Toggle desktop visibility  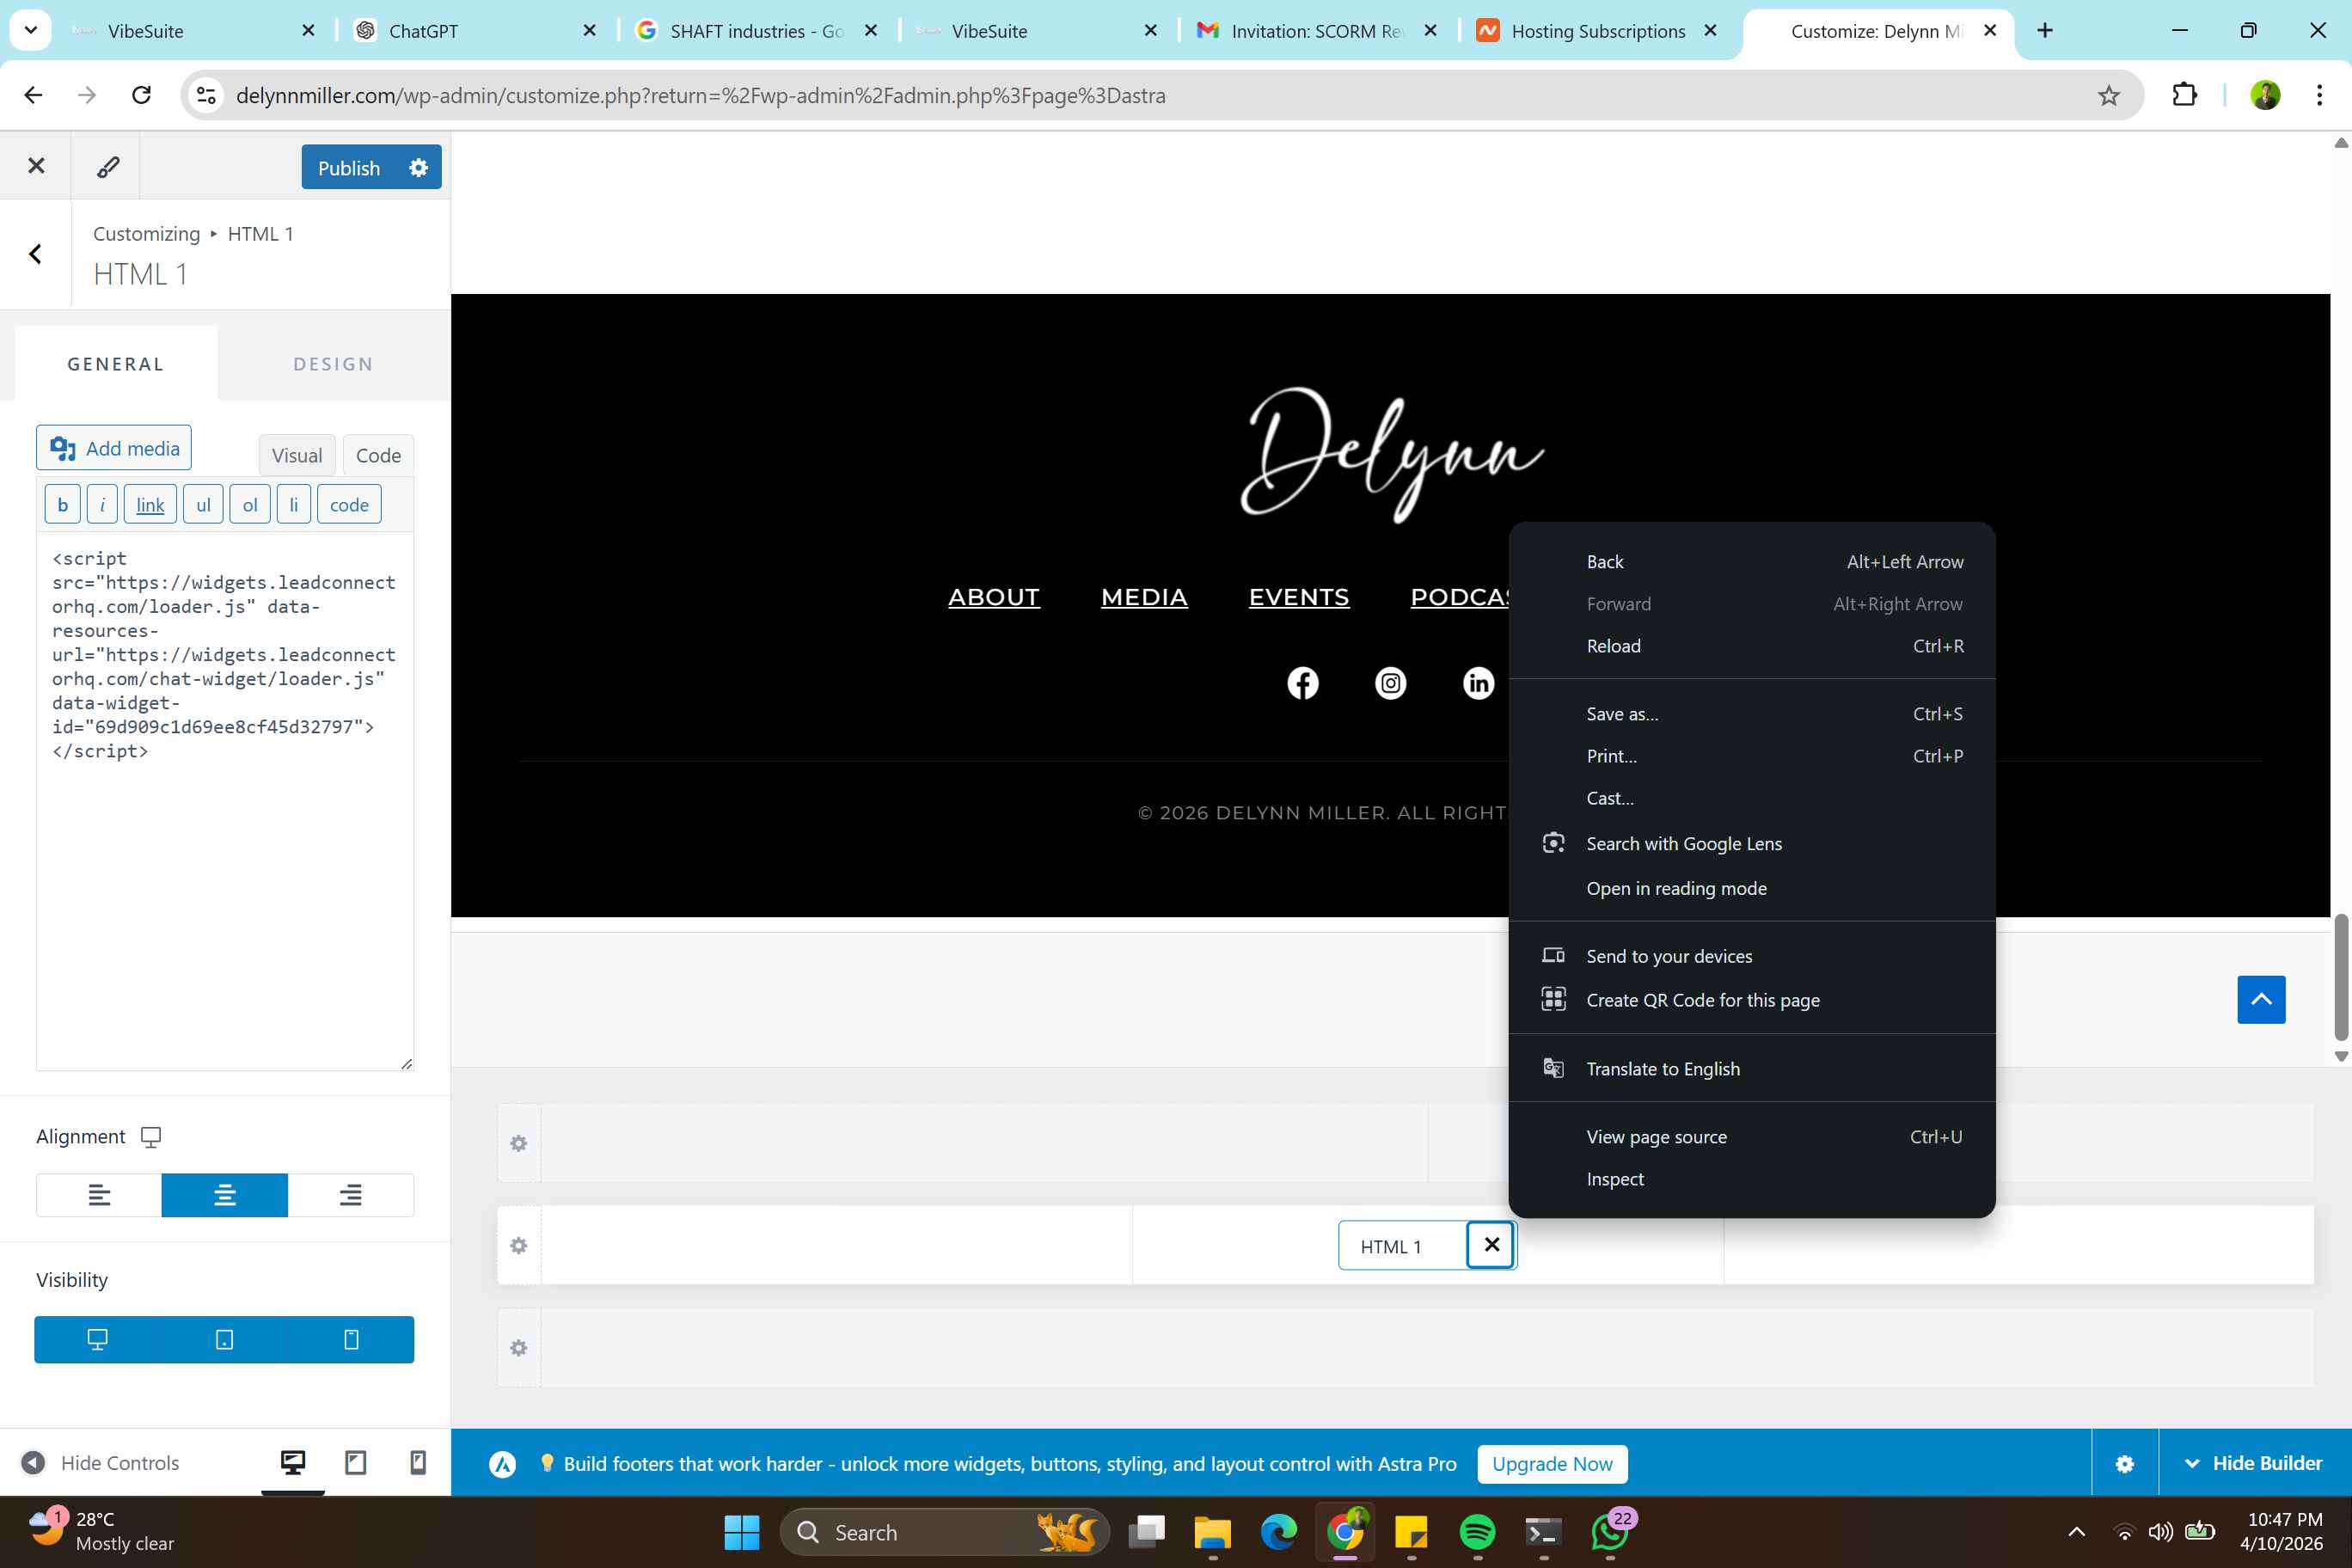tap(98, 1339)
